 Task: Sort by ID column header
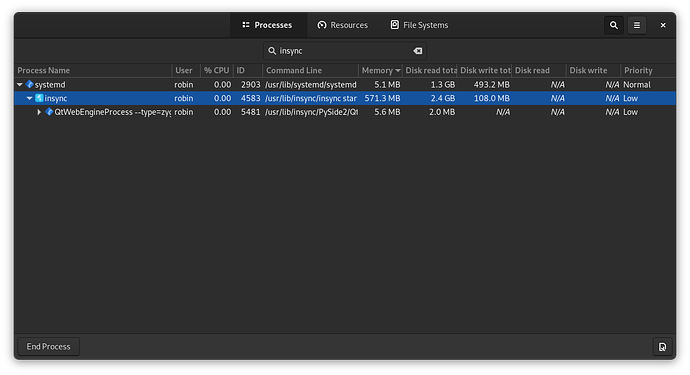point(248,70)
